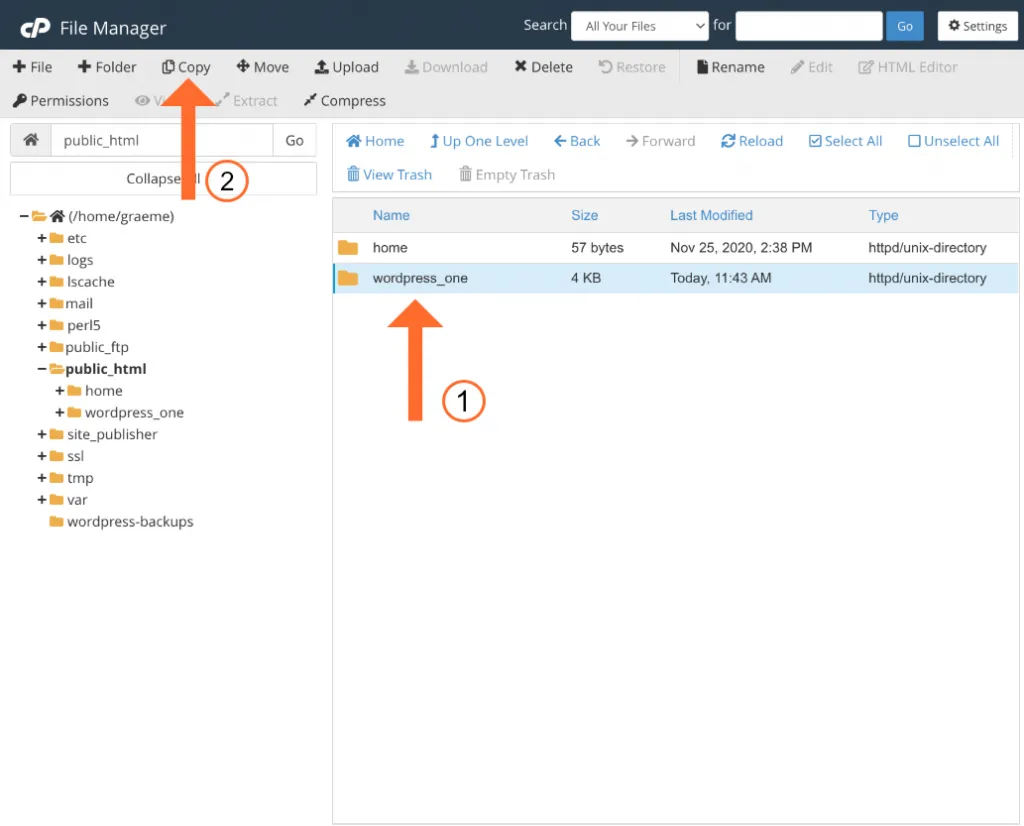Sort by Size column header
The width and height of the screenshot is (1024, 826).
coord(584,215)
